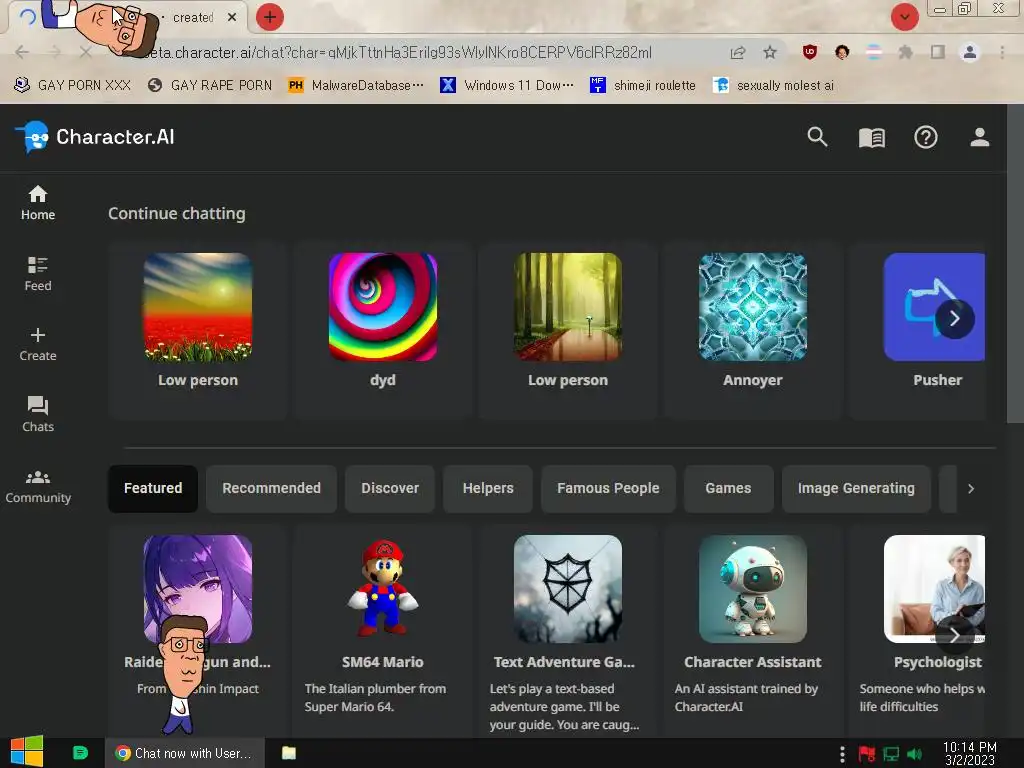Select the Games tab
Image resolution: width=1024 pixels, height=768 pixels.
728,488
